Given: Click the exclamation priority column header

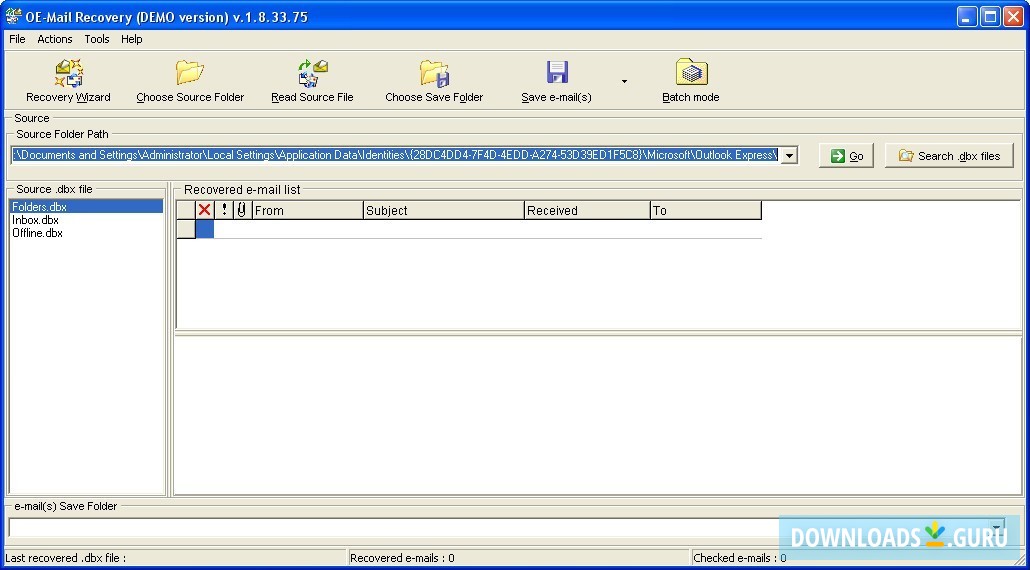Looking at the screenshot, I should (224, 210).
